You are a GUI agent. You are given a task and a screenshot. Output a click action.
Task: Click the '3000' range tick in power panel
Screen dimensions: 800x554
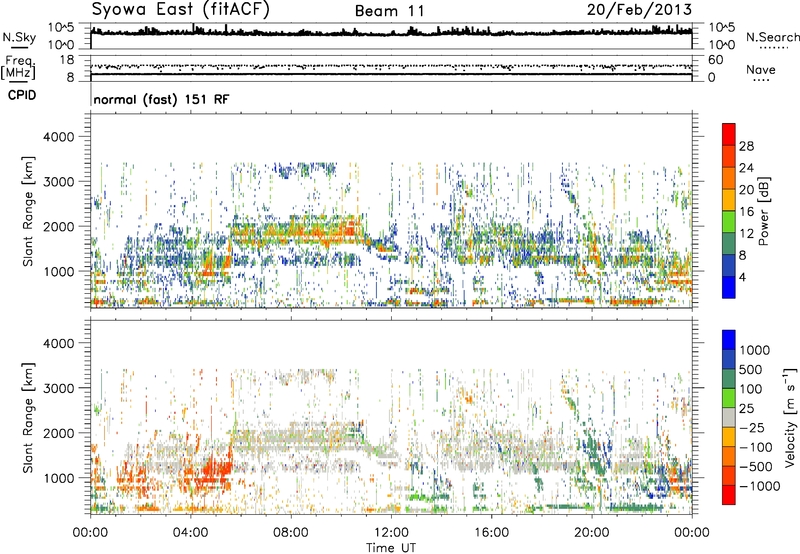pyautogui.click(x=59, y=182)
